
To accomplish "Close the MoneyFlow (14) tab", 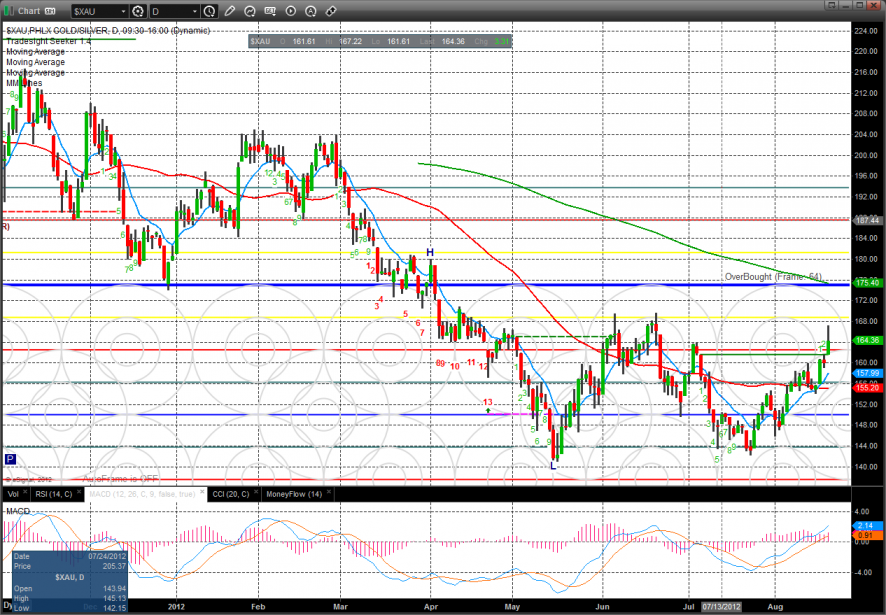I will 328,492.
